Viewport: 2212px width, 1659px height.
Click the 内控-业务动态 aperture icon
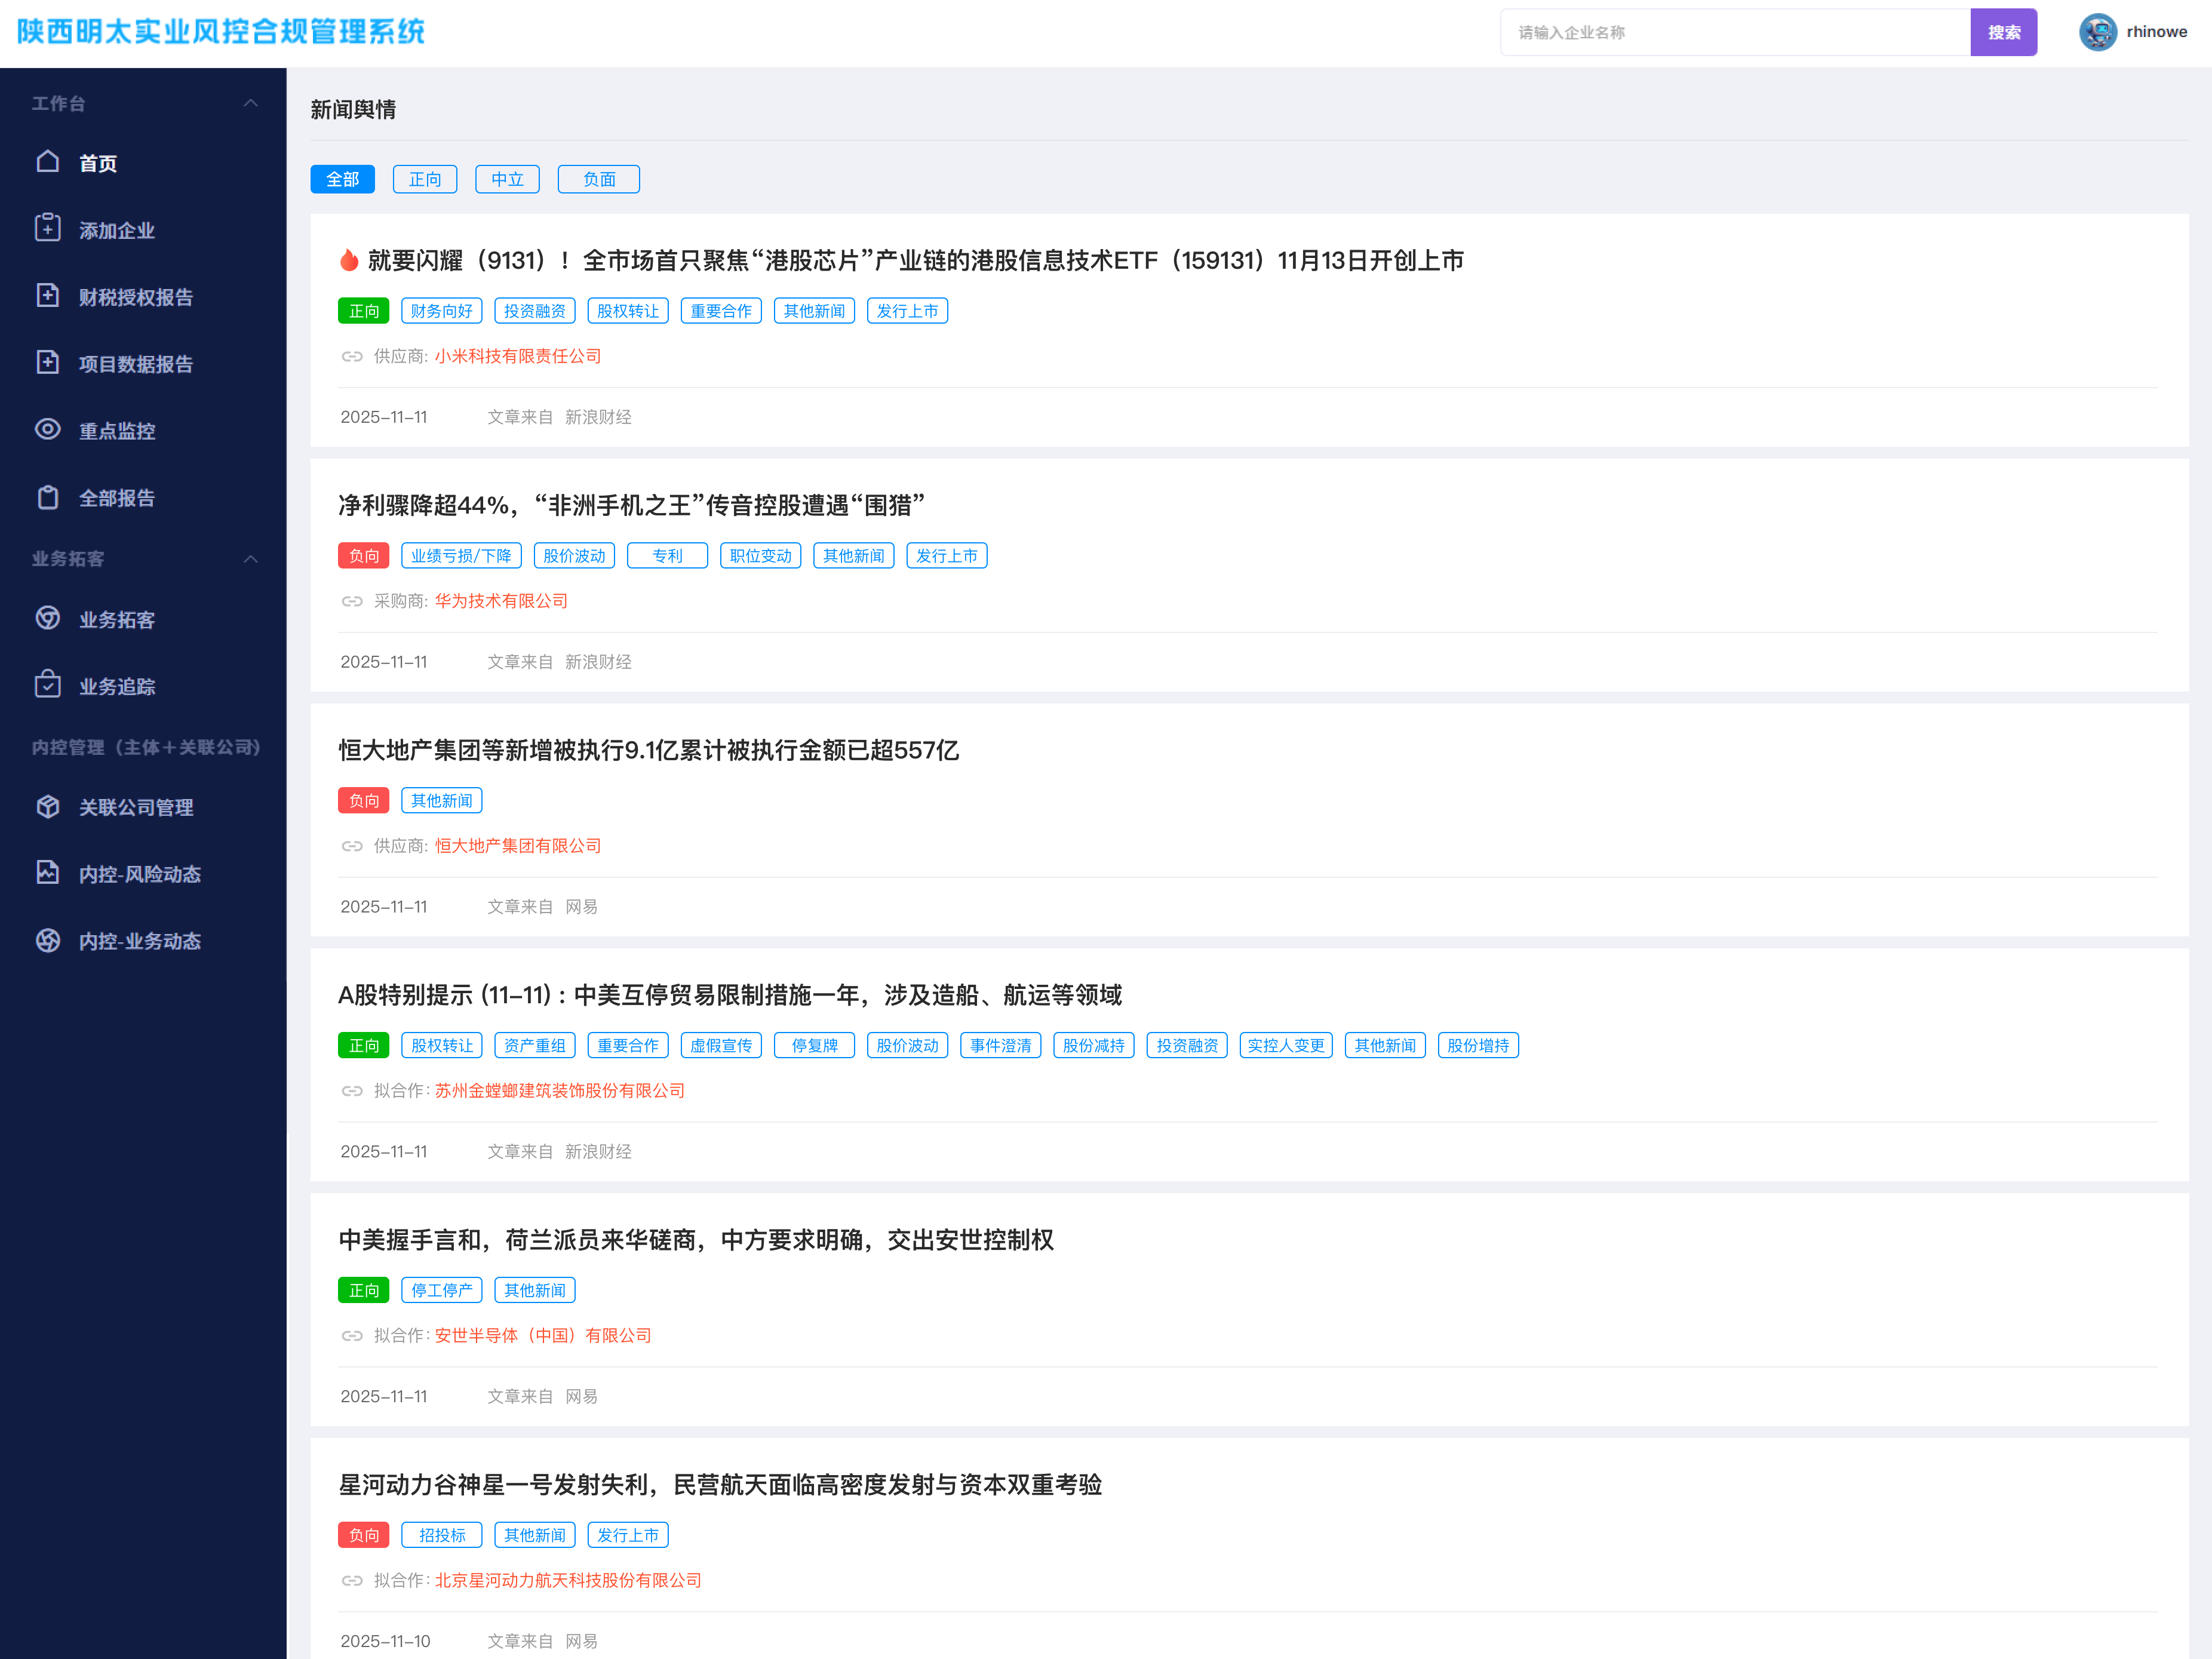47,940
